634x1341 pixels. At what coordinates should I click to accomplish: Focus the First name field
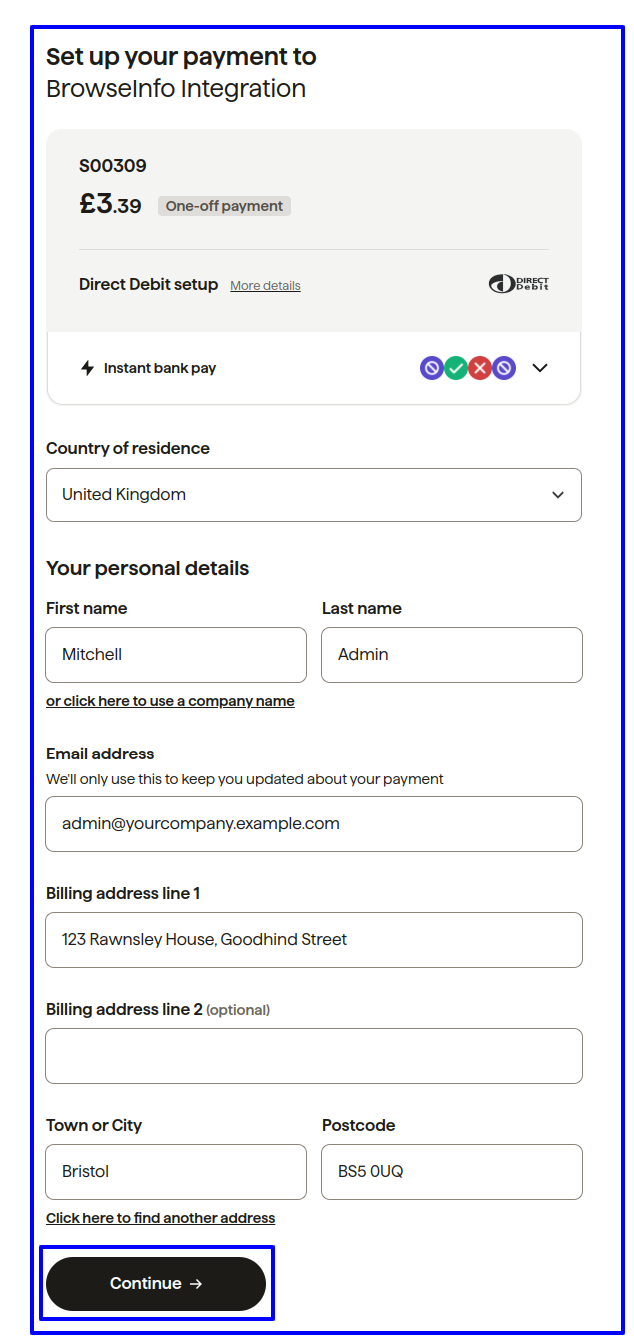(176, 655)
